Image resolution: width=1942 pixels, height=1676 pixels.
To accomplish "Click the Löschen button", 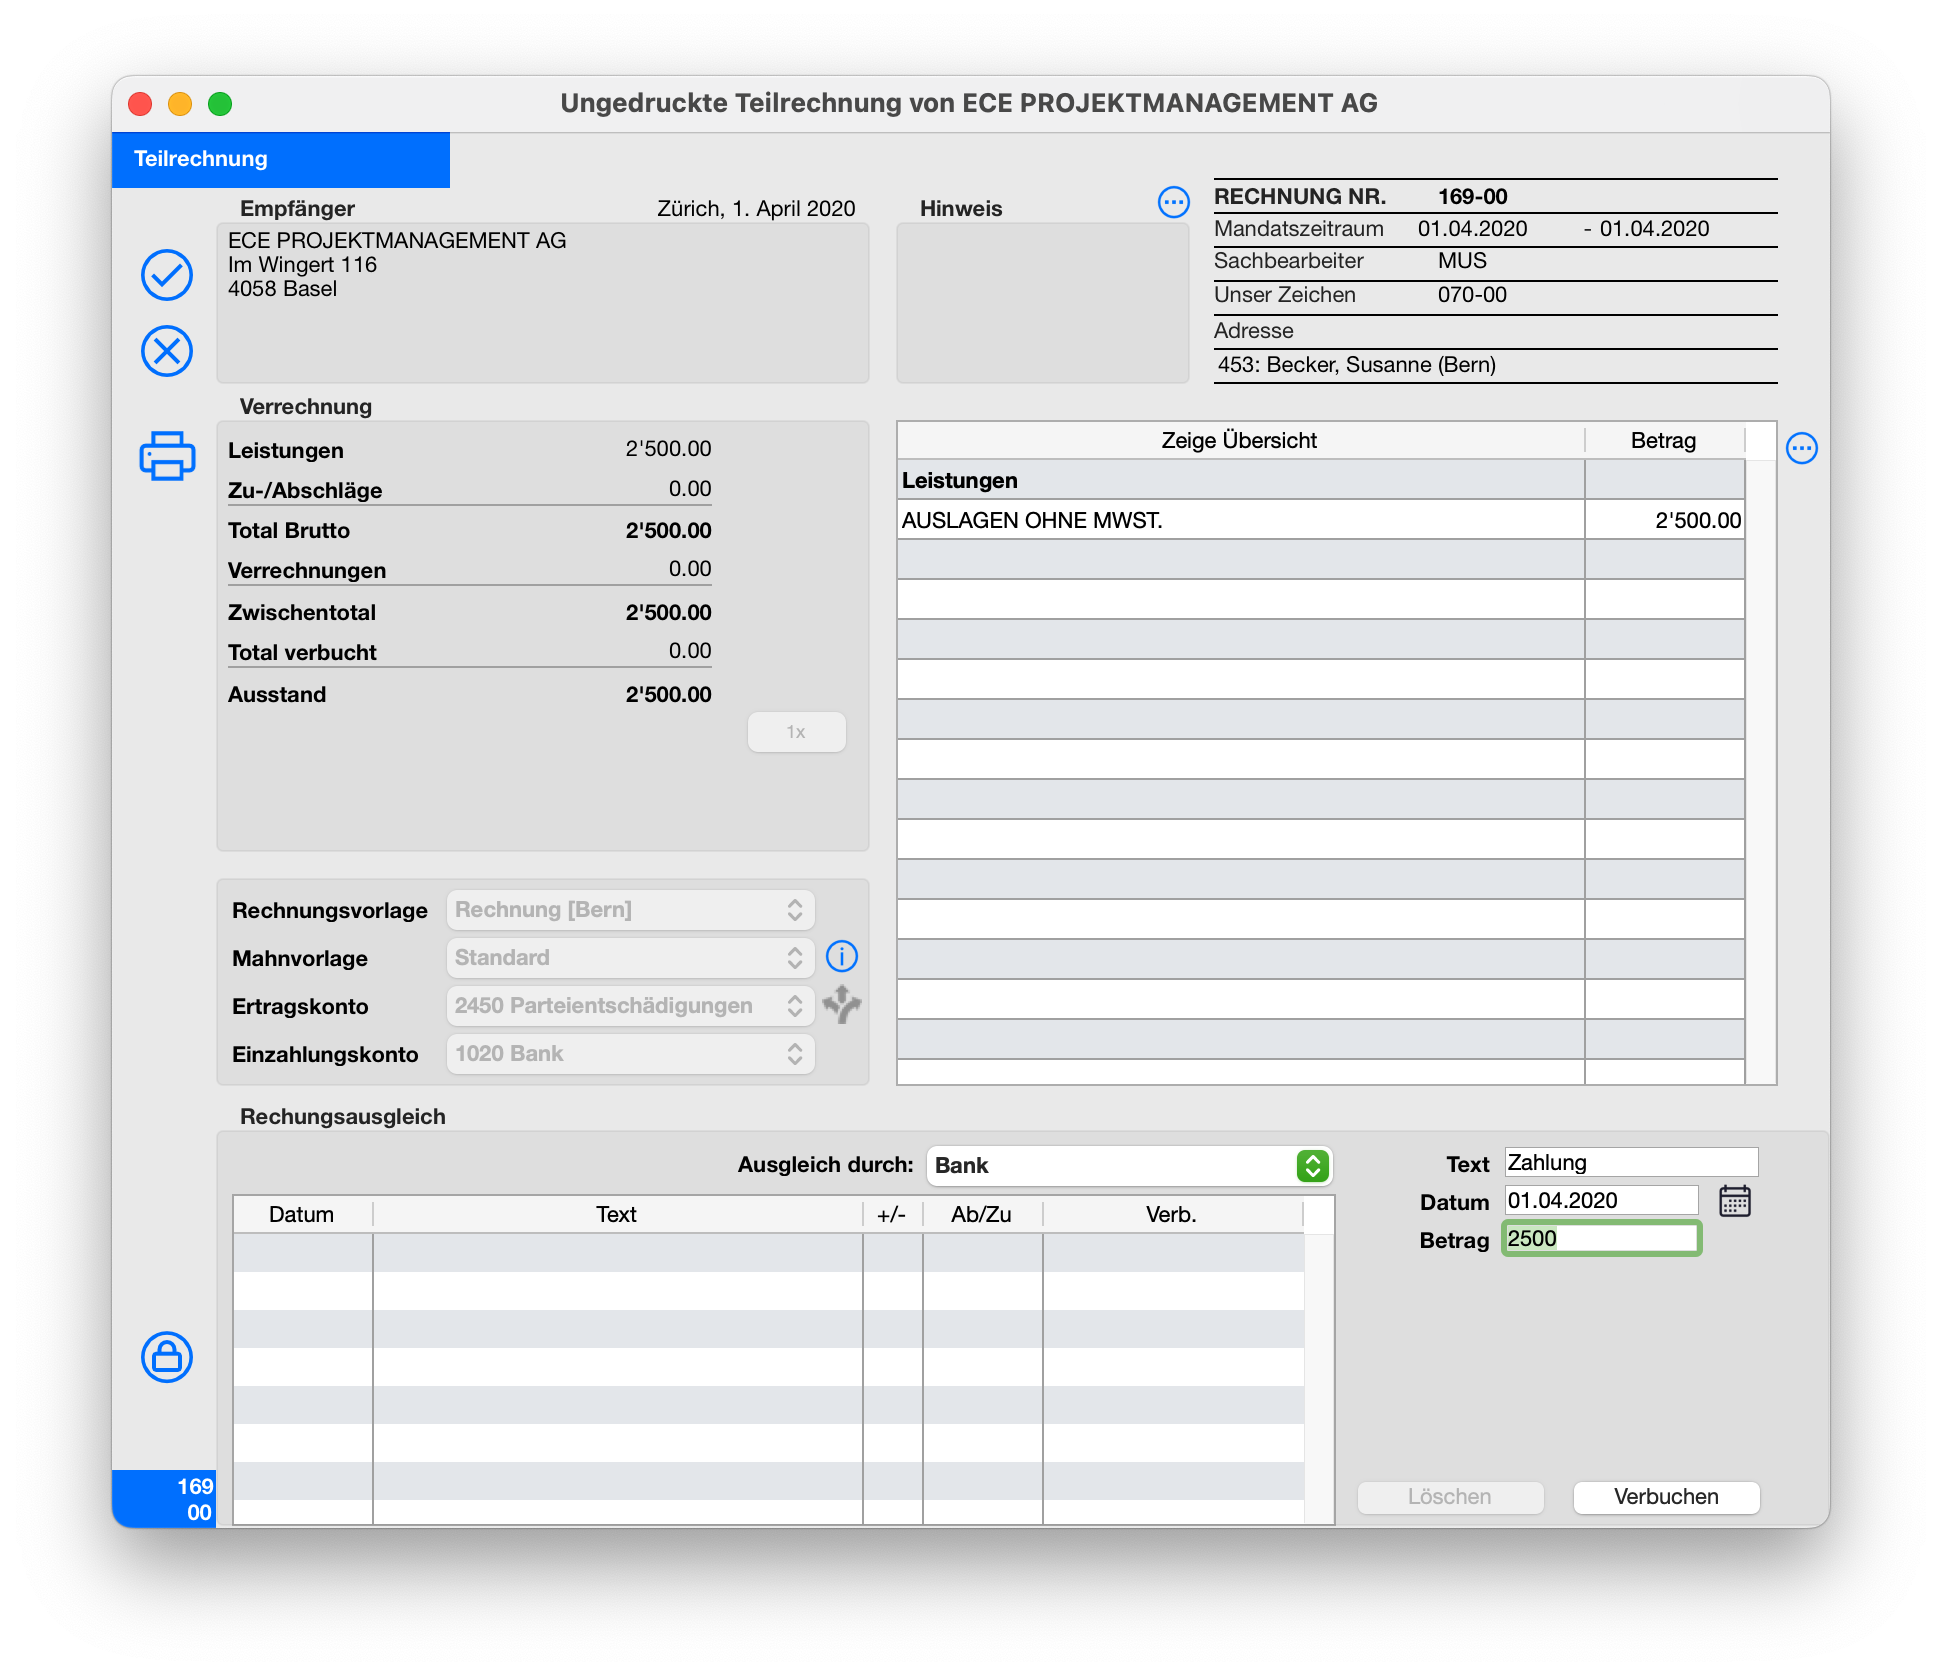I will click(x=1450, y=1497).
